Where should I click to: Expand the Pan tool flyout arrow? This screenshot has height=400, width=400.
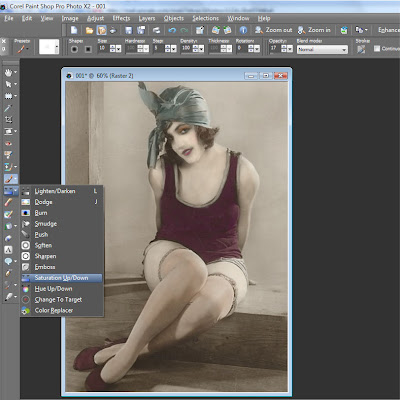tap(15, 72)
